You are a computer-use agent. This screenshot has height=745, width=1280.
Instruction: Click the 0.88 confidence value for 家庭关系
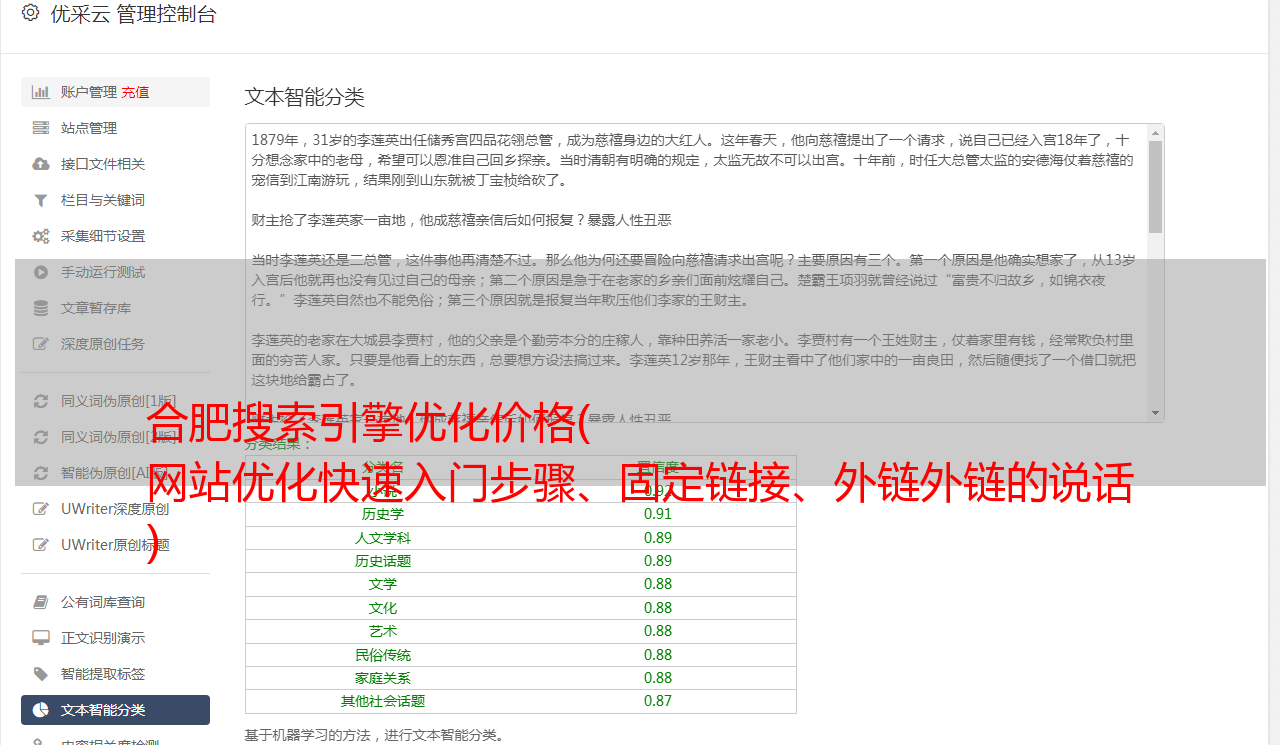658,678
